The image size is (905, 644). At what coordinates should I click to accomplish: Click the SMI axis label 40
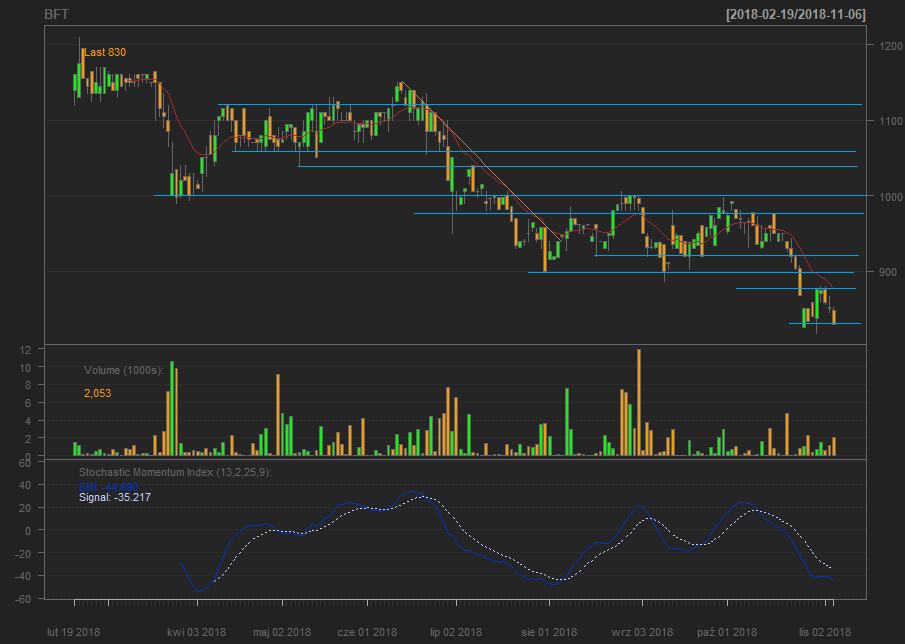[x=25, y=485]
